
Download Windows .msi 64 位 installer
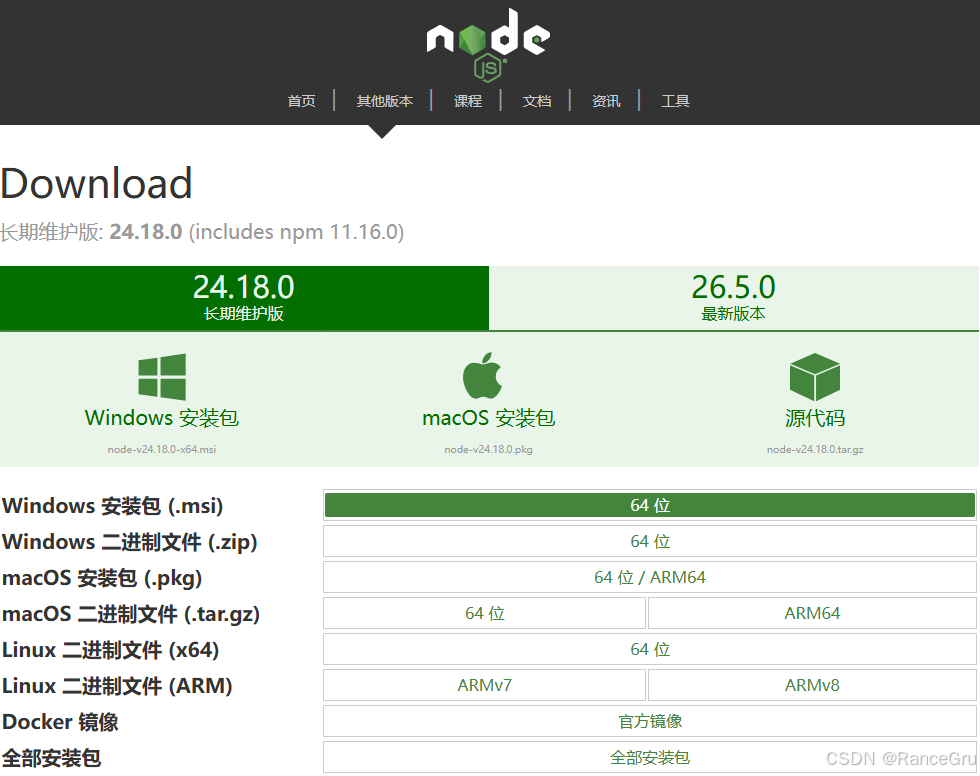coord(650,505)
